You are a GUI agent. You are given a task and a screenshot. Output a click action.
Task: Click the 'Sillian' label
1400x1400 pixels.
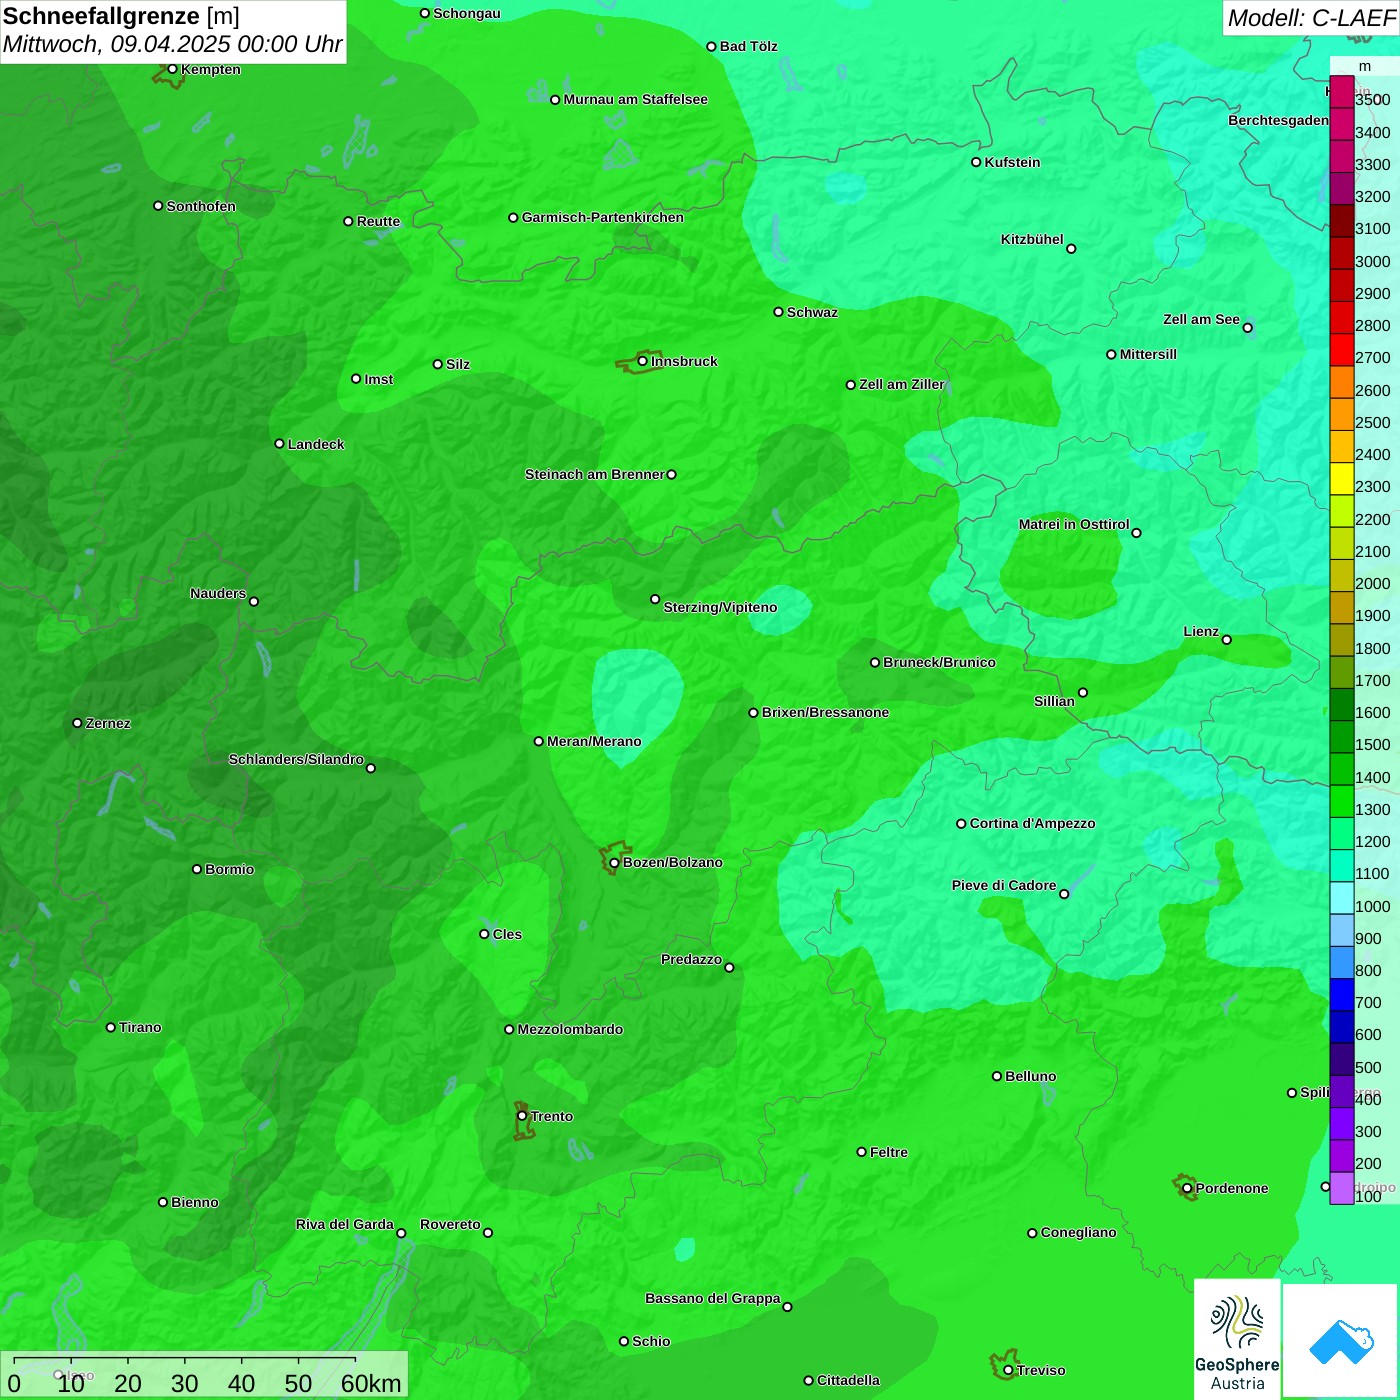pos(1054,701)
